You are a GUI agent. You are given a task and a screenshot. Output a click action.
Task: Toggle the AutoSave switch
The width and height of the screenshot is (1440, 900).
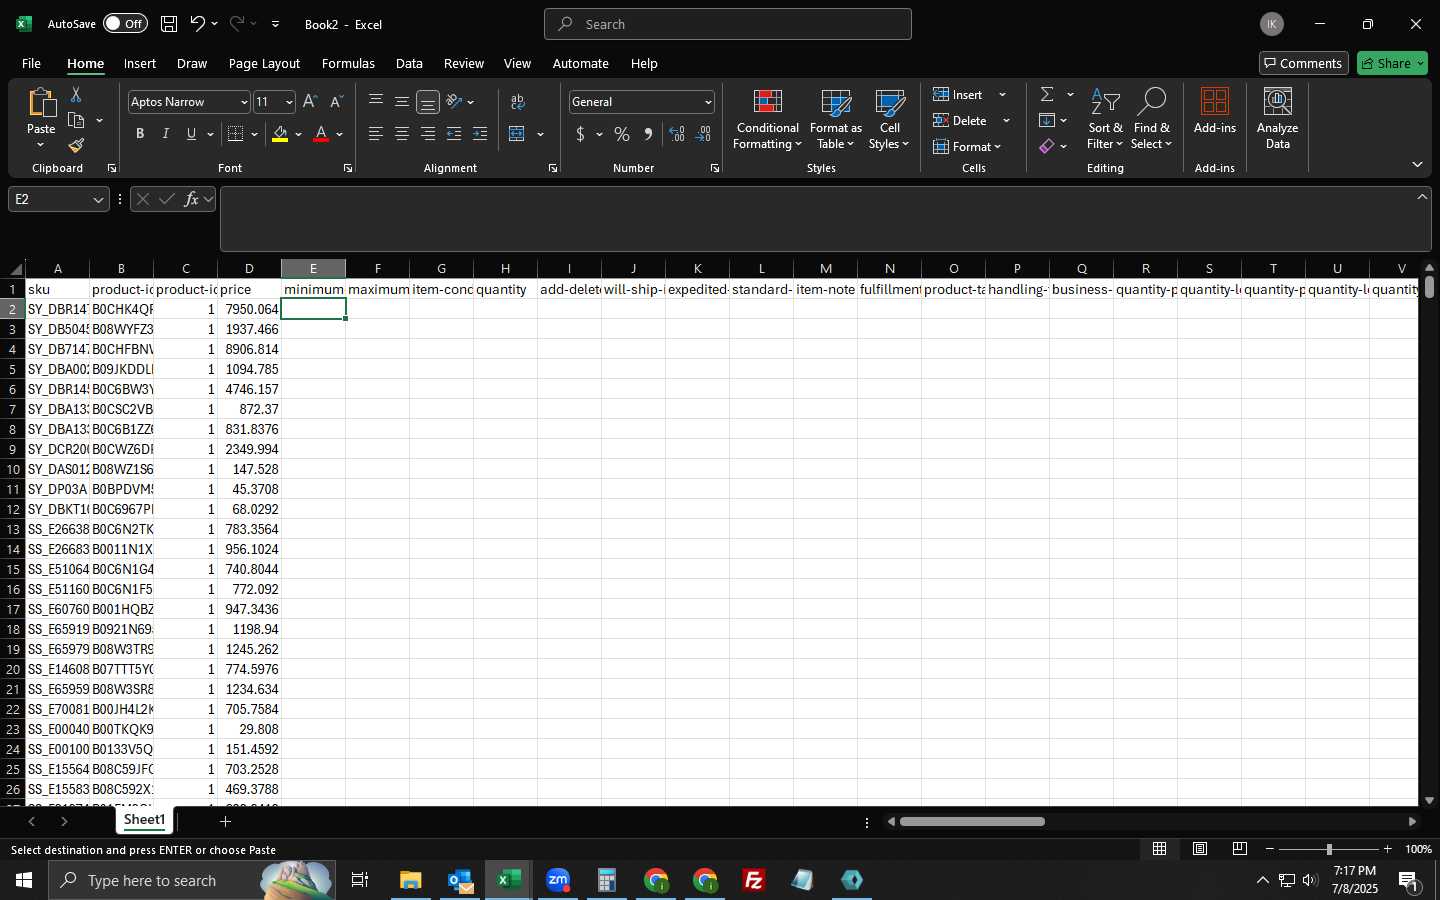(125, 24)
